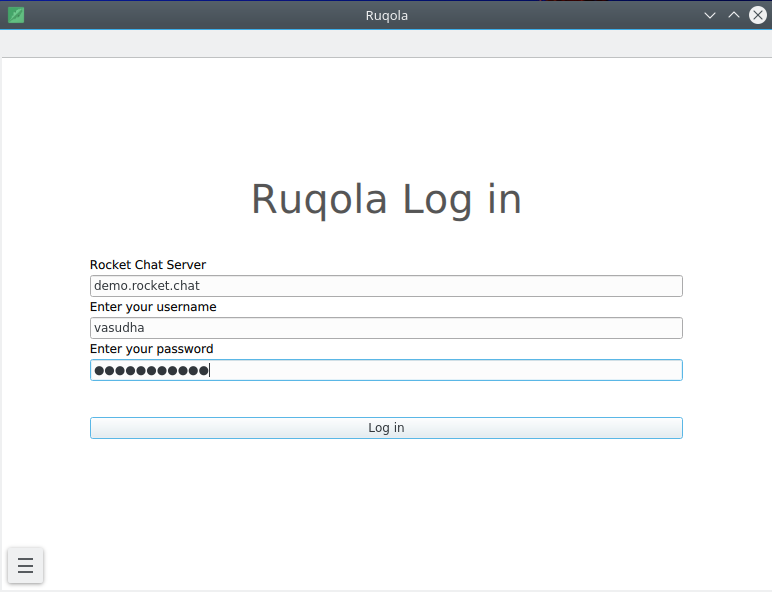Maximize the Ruqola window
Viewport: 772px width, 592px height.
coord(734,15)
